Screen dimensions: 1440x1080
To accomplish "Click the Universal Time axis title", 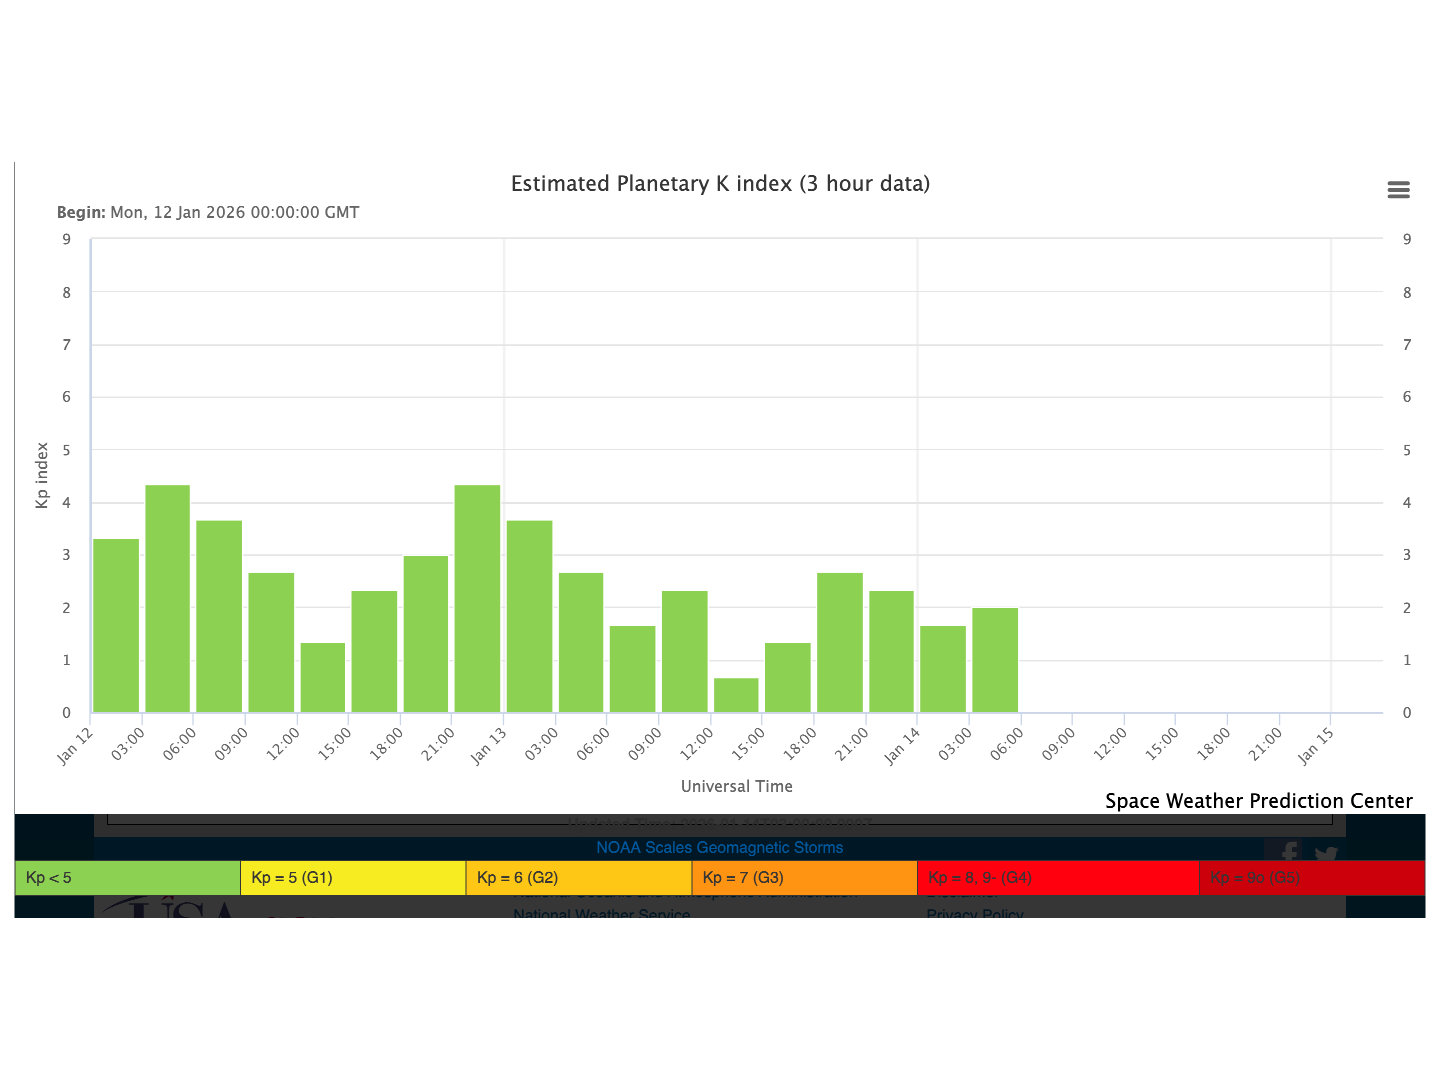I will [736, 786].
